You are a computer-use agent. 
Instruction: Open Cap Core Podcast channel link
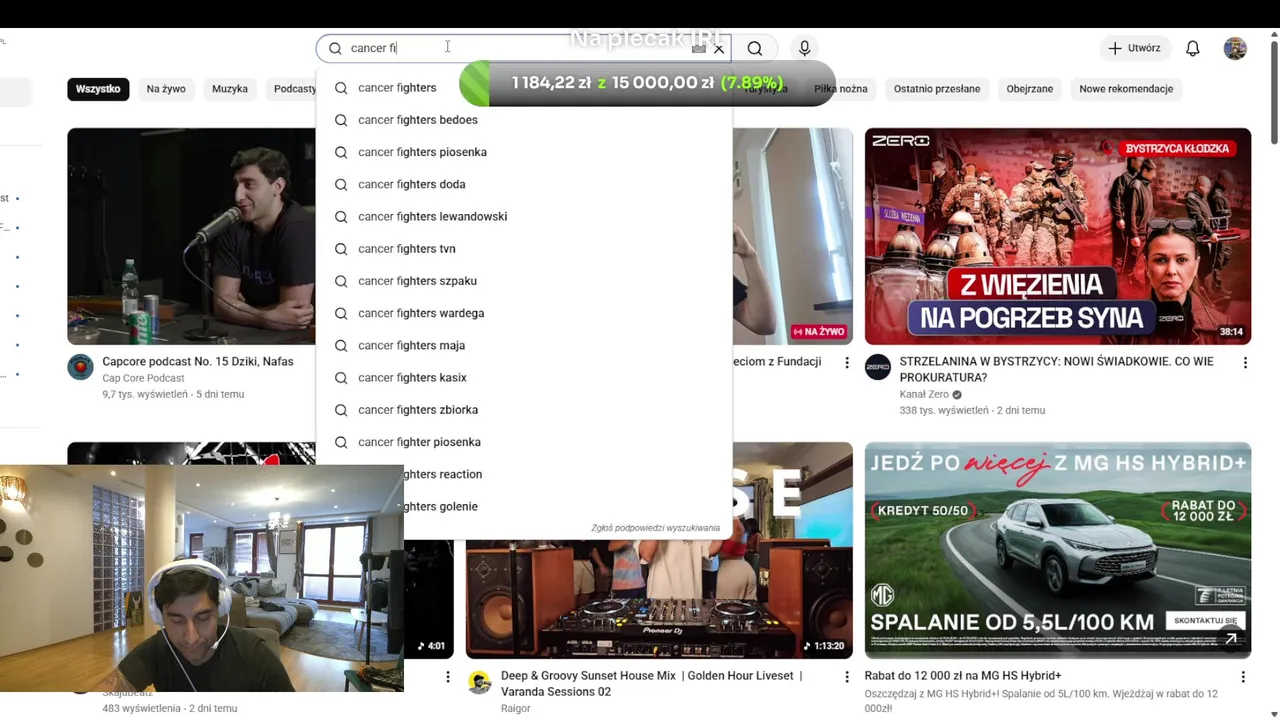[x=143, y=378]
